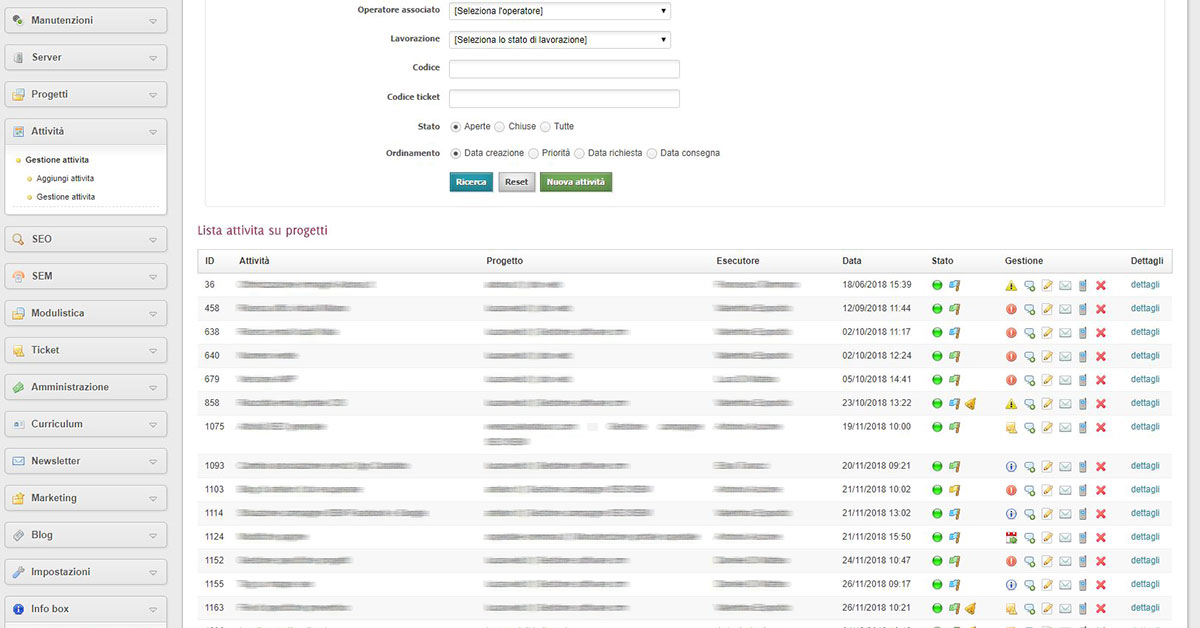Delete activity 1114 with the red X
This screenshot has width=1200, height=628.
click(1101, 513)
